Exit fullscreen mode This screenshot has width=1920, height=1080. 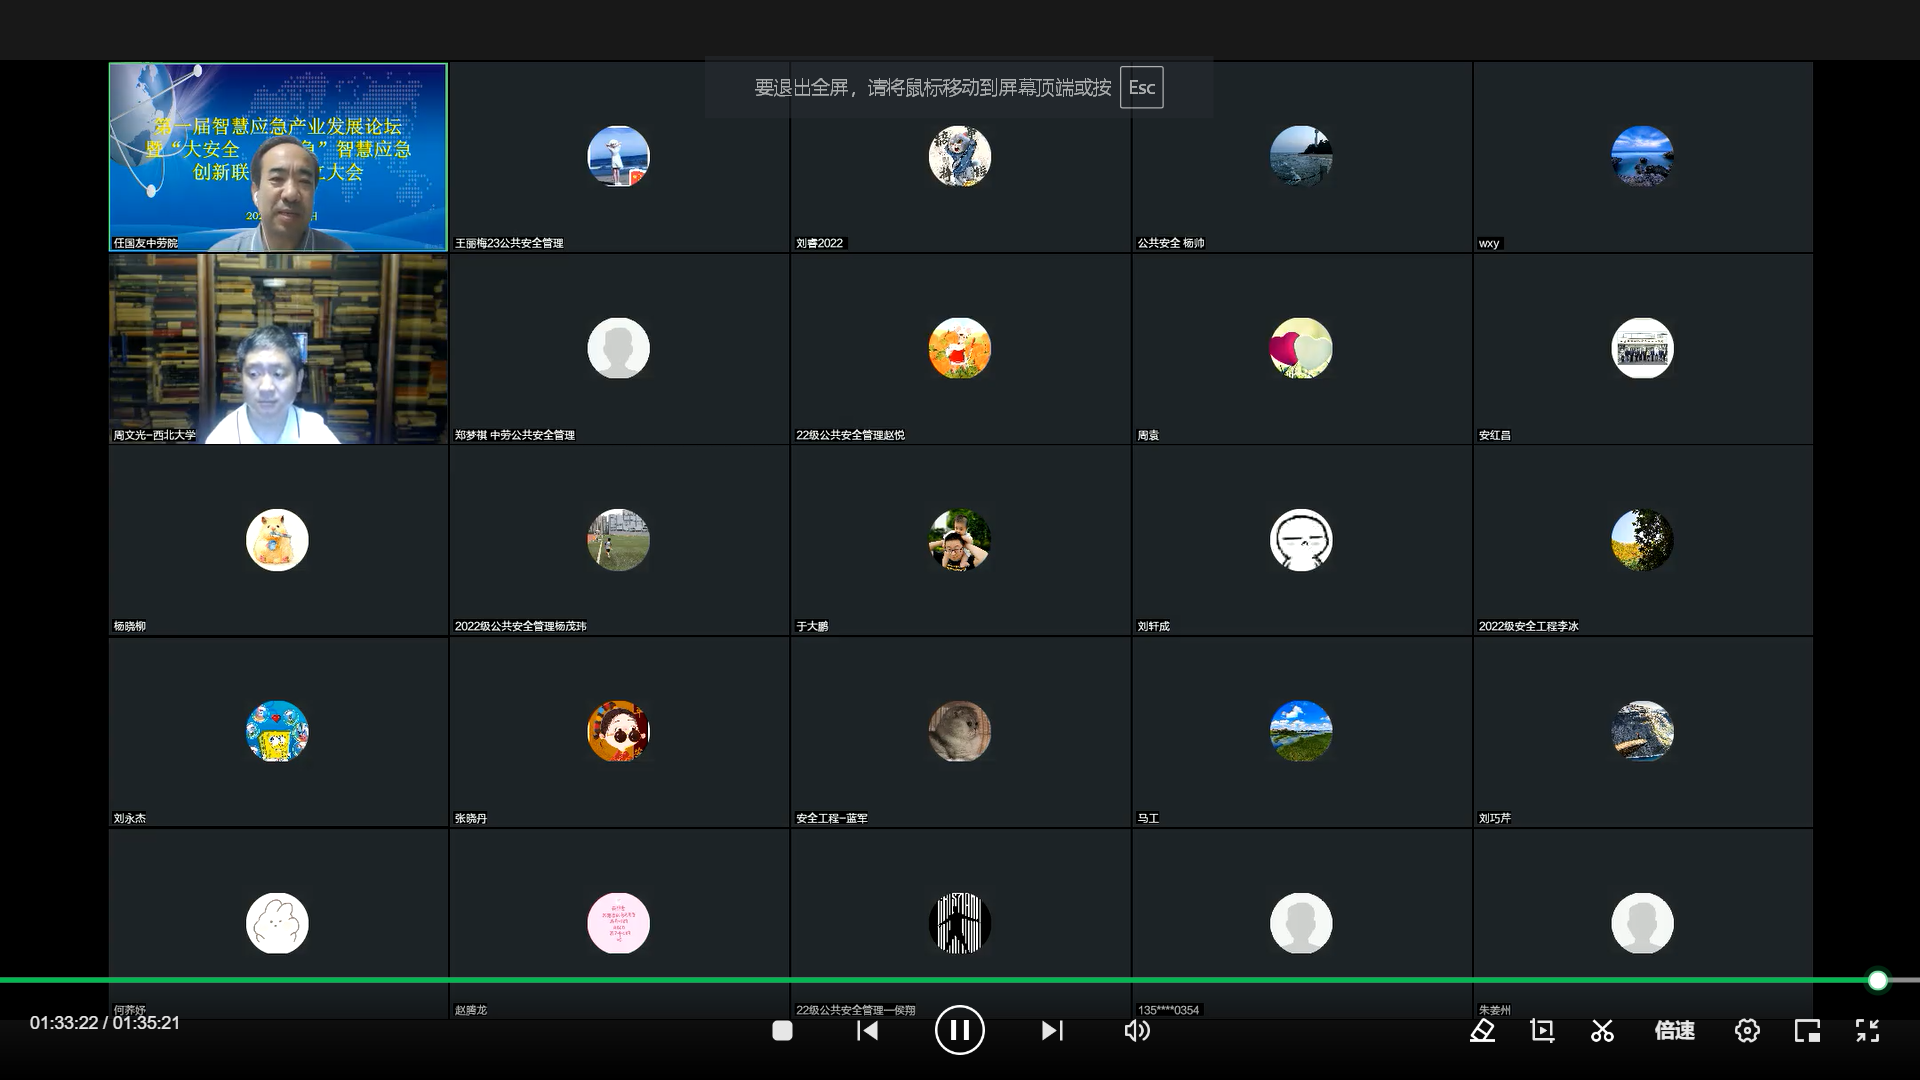[1867, 1031]
